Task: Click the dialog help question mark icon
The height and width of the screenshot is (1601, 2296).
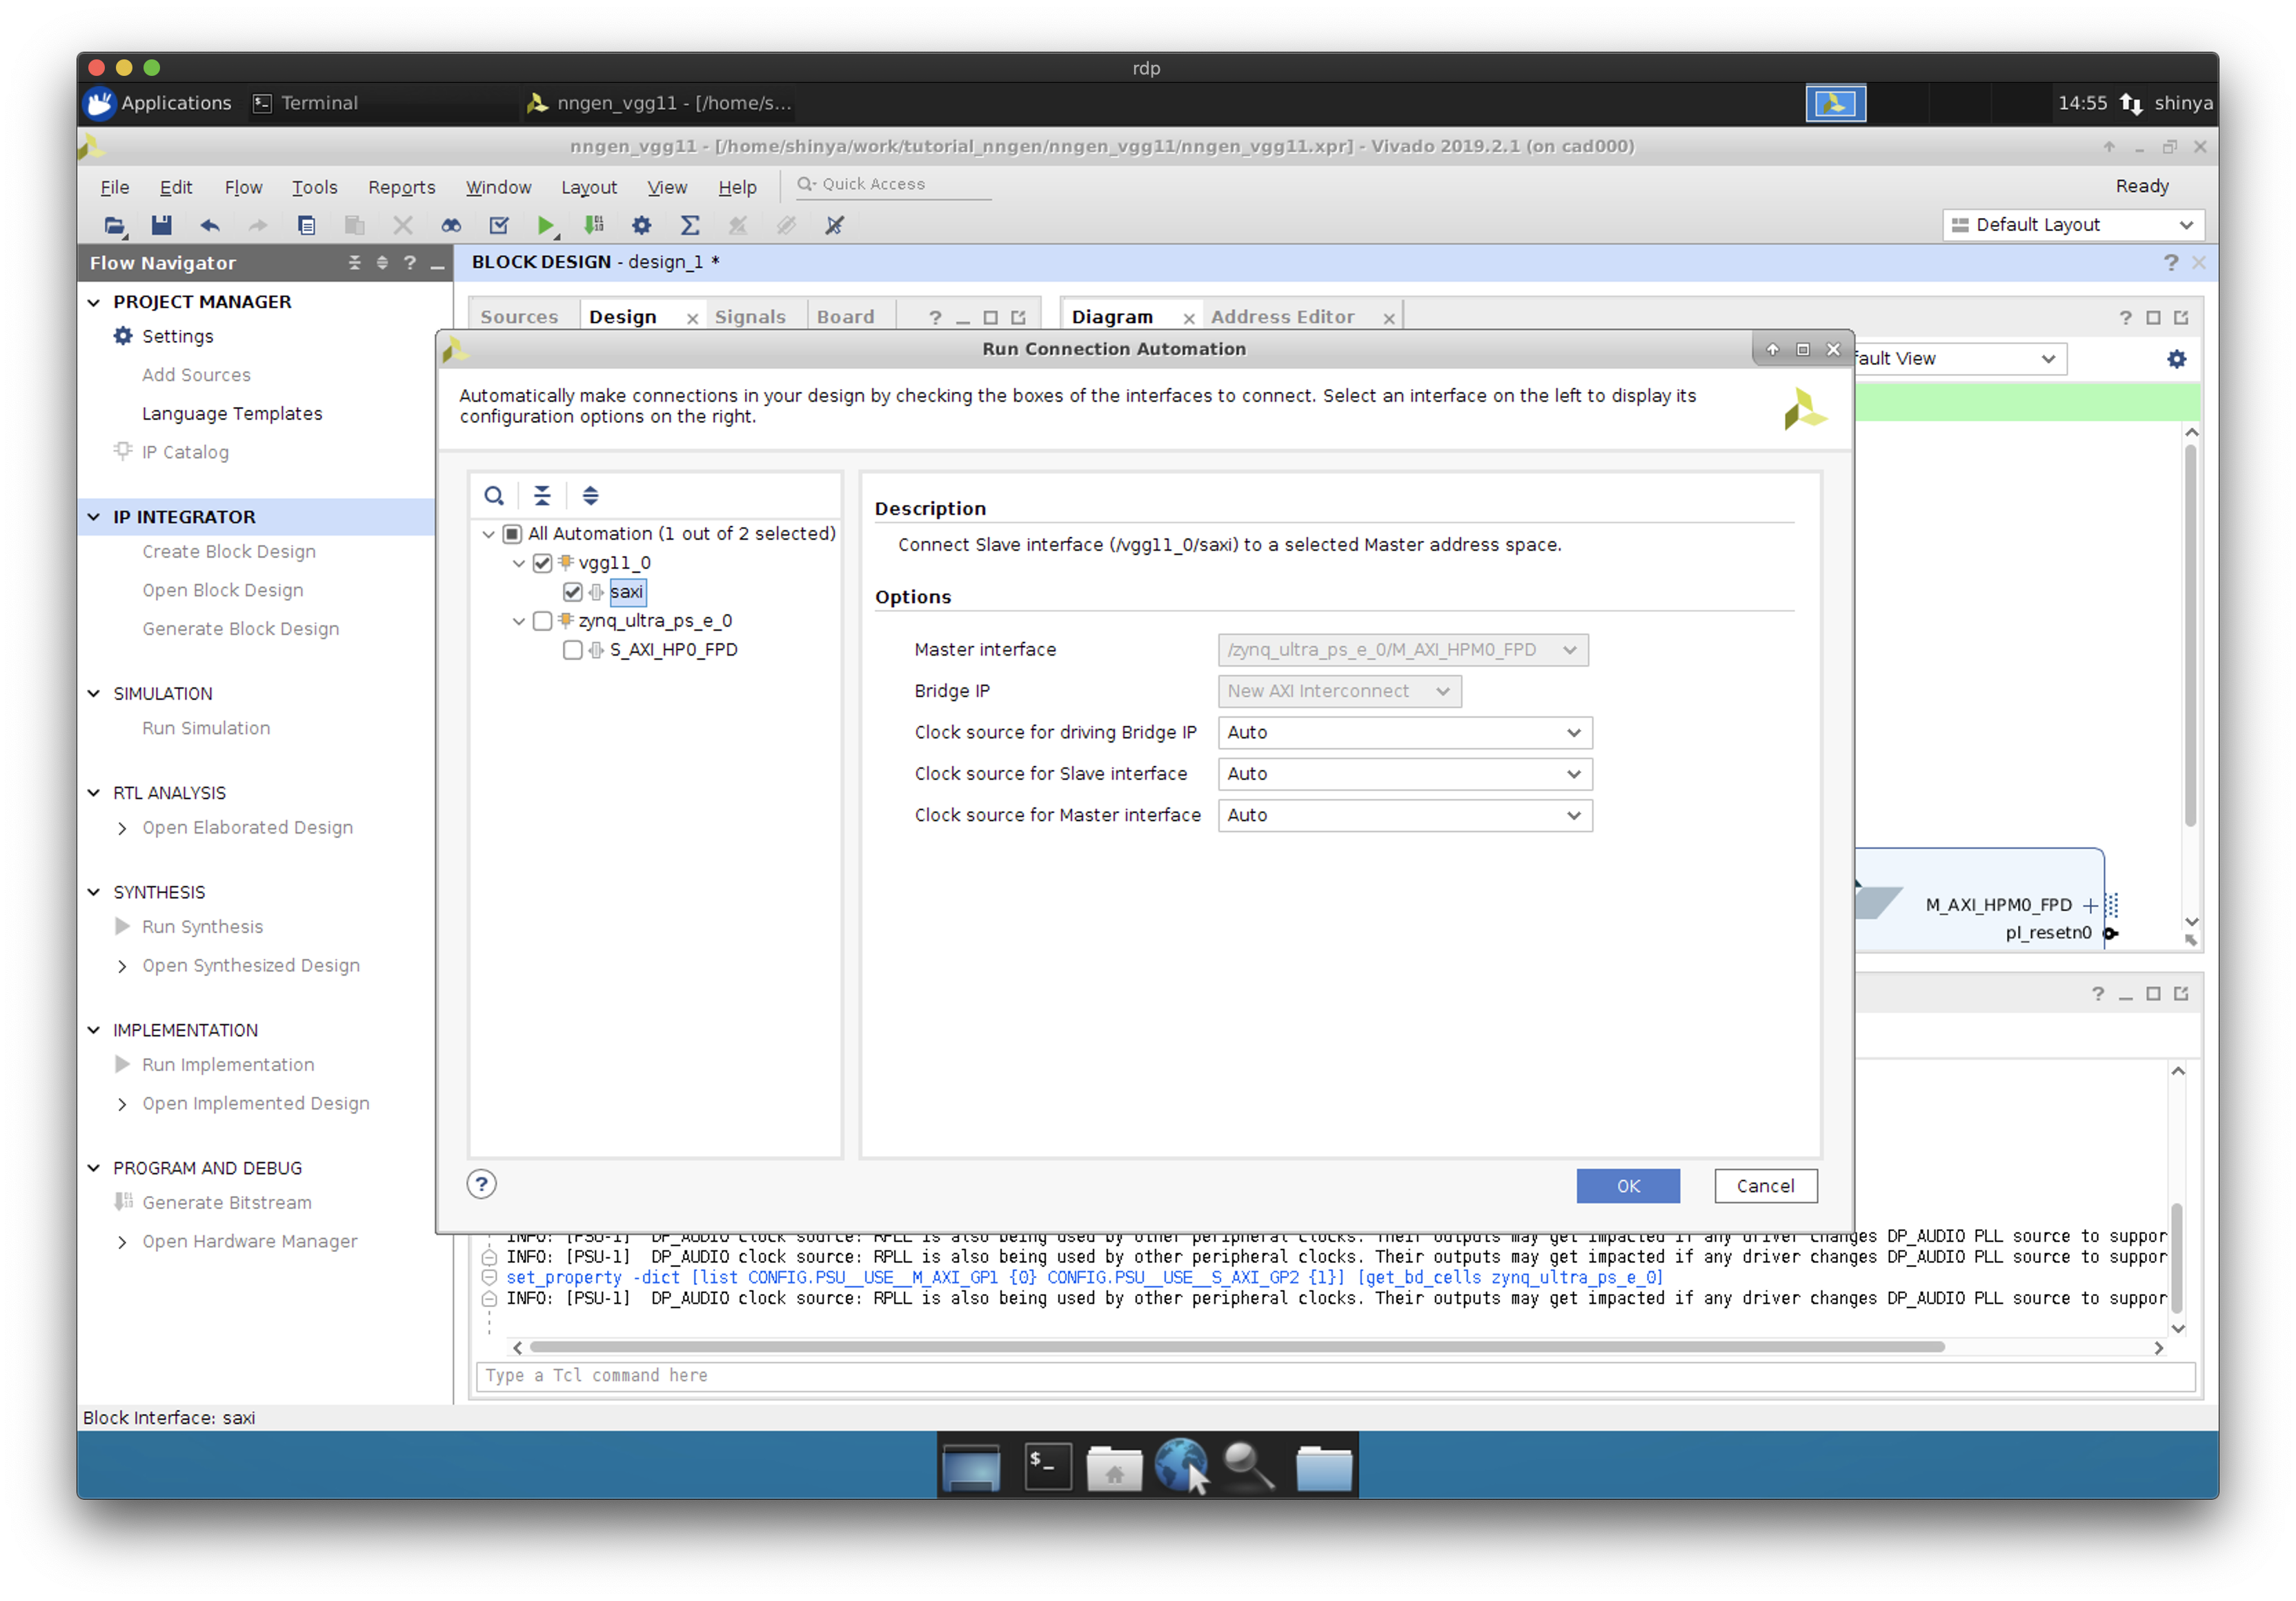Action: pos(482,1184)
